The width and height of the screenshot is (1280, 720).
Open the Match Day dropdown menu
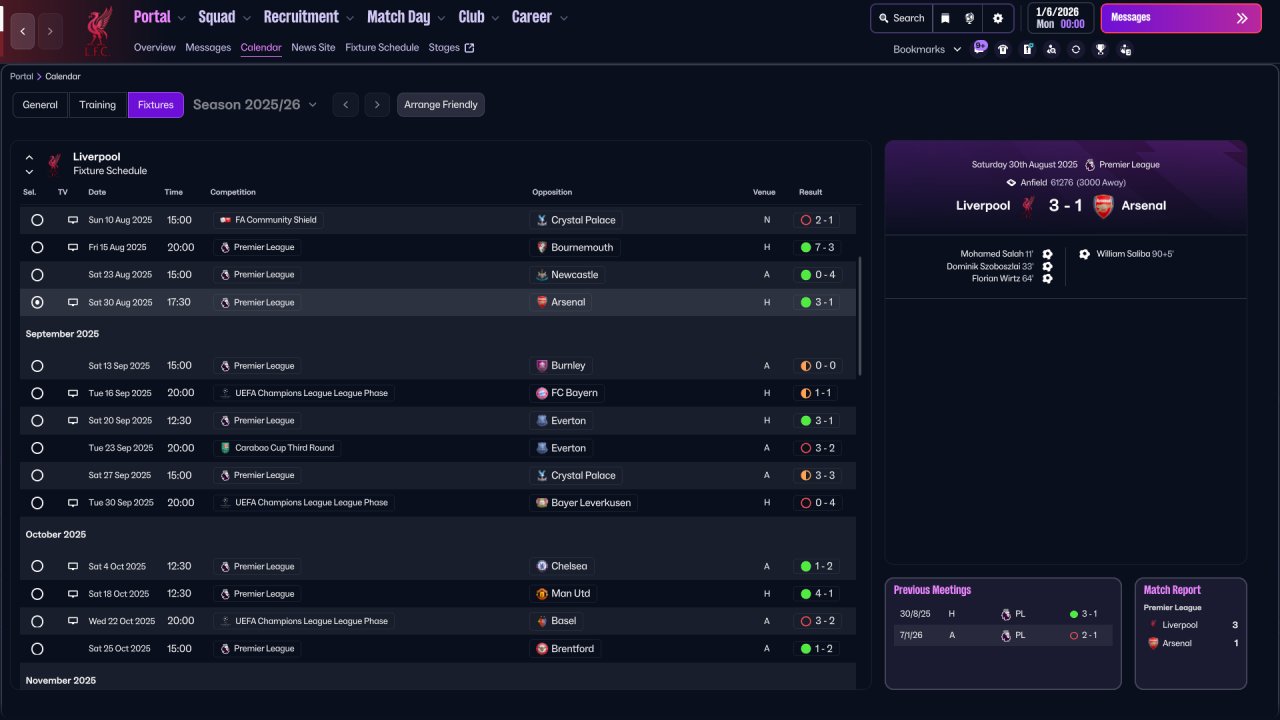(407, 17)
